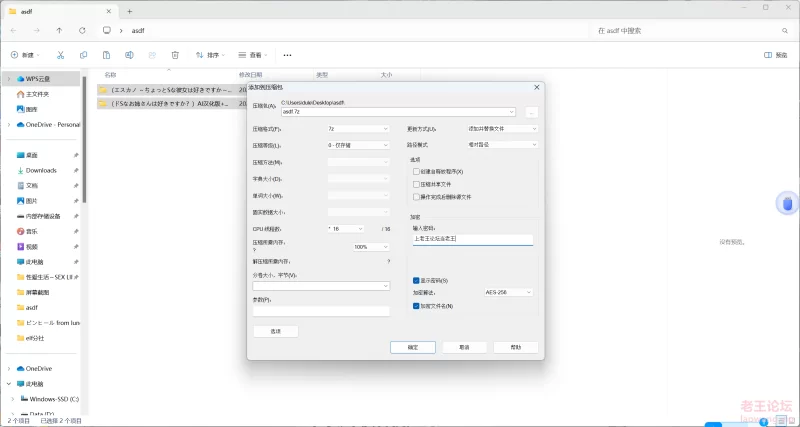Click the 参数(P) parameters input field
The image size is (800, 427).
pyautogui.click(x=321, y=311)
